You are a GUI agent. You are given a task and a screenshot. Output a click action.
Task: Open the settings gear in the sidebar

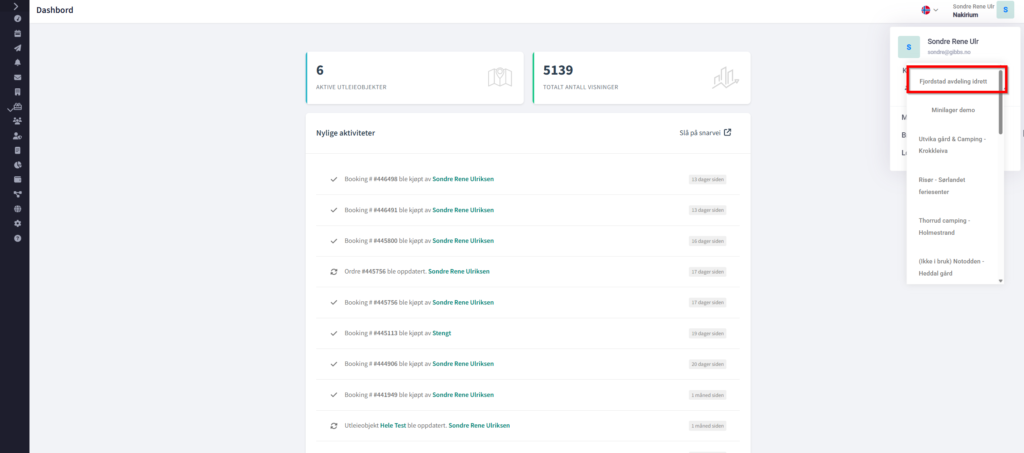point(17,223)
